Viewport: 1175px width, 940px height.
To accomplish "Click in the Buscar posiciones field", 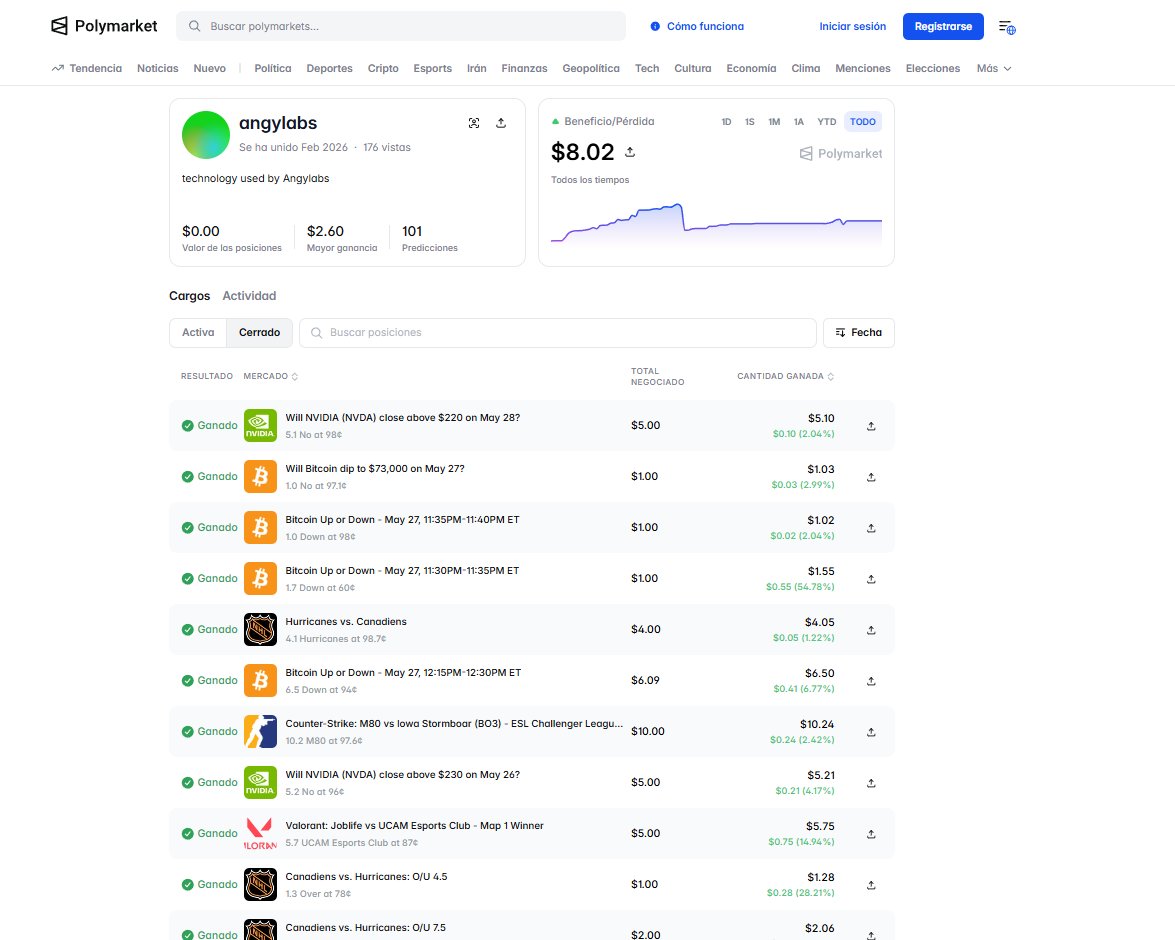I will (x=558, y=333).
